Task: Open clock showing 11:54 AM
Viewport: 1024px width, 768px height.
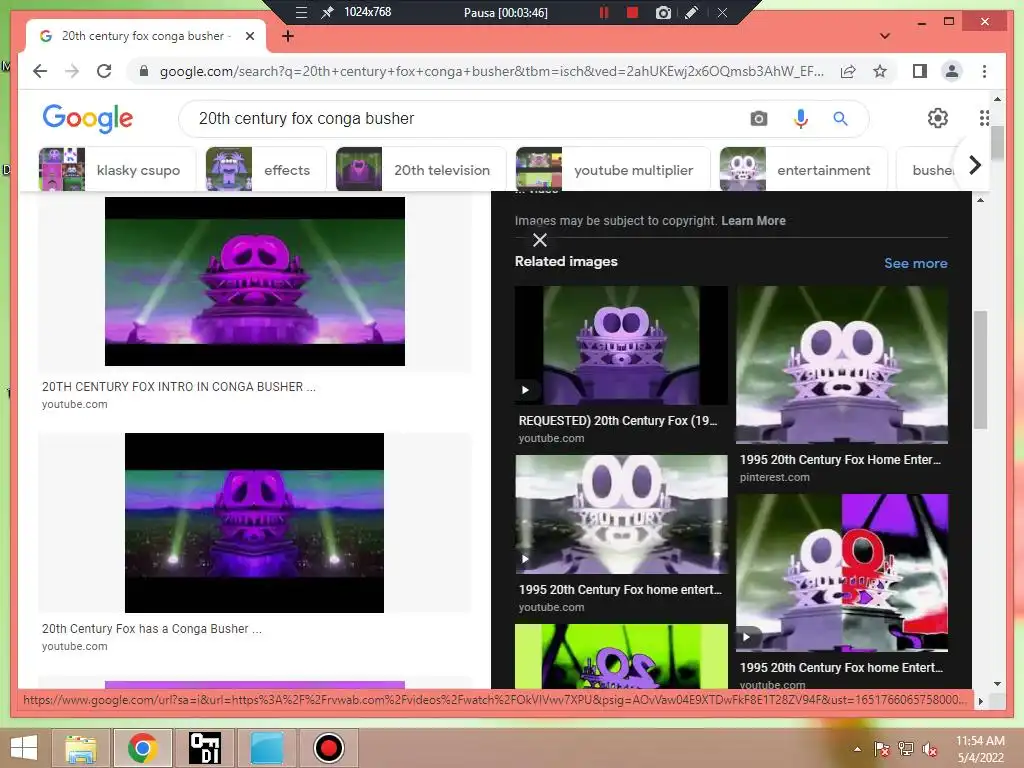Action: click(x=980, y=749)
